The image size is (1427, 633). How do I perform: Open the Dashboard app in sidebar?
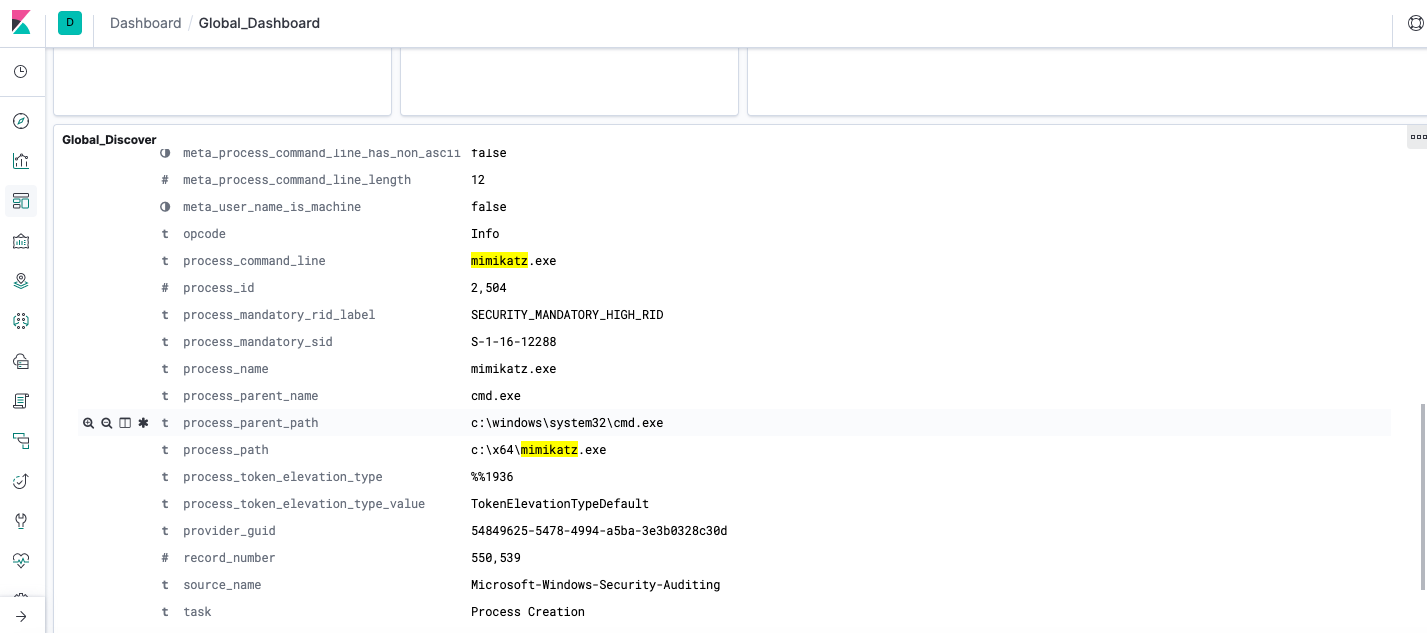pos(21,201)
